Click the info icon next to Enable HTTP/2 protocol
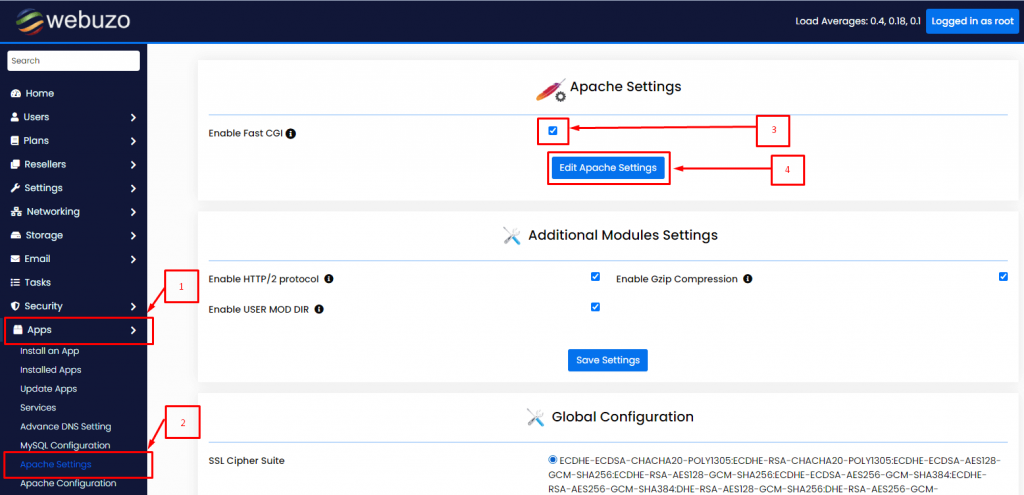 (x=328, y=279)
